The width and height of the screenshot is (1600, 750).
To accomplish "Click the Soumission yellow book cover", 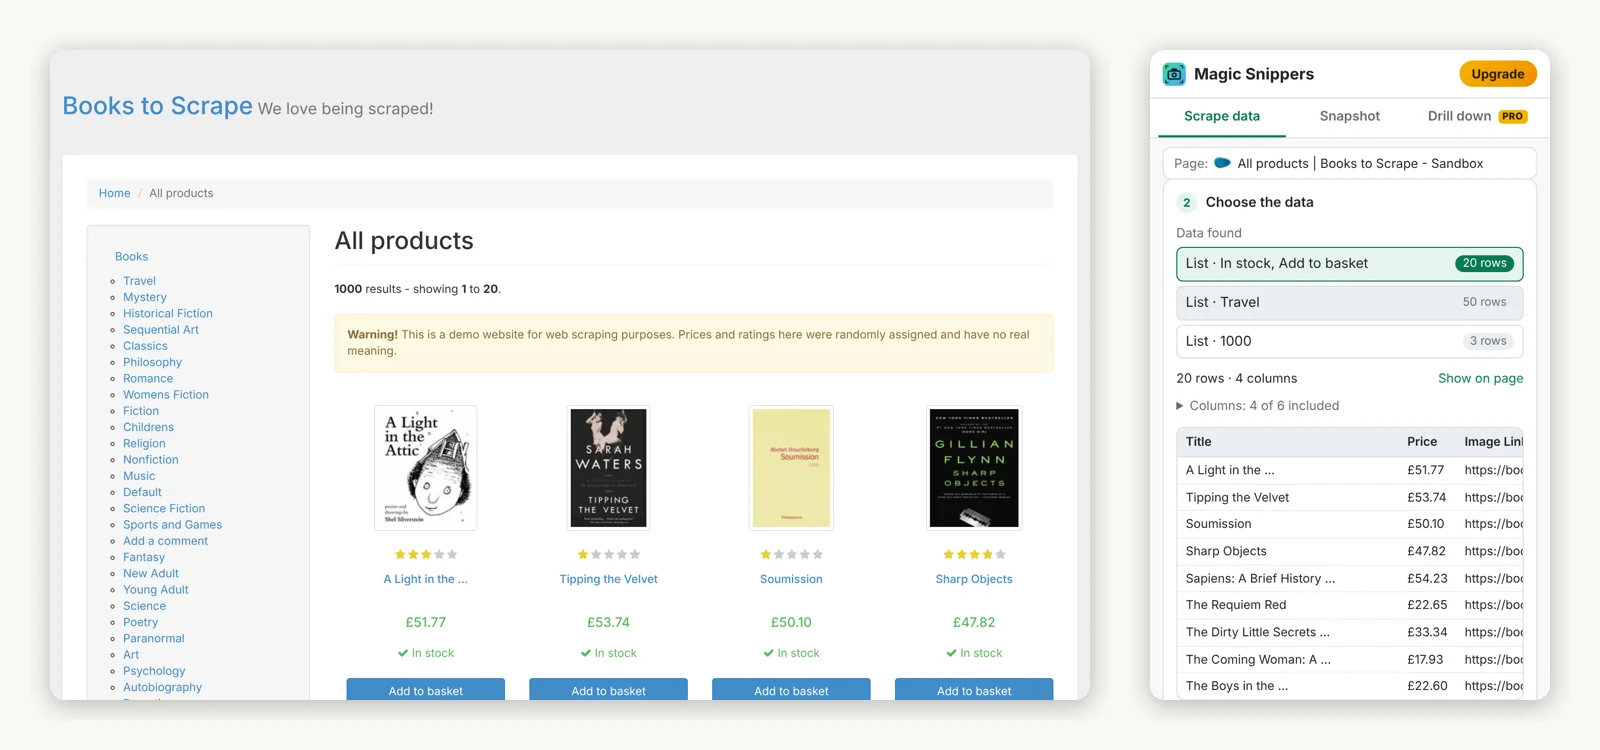I will [x=791, y=468].
